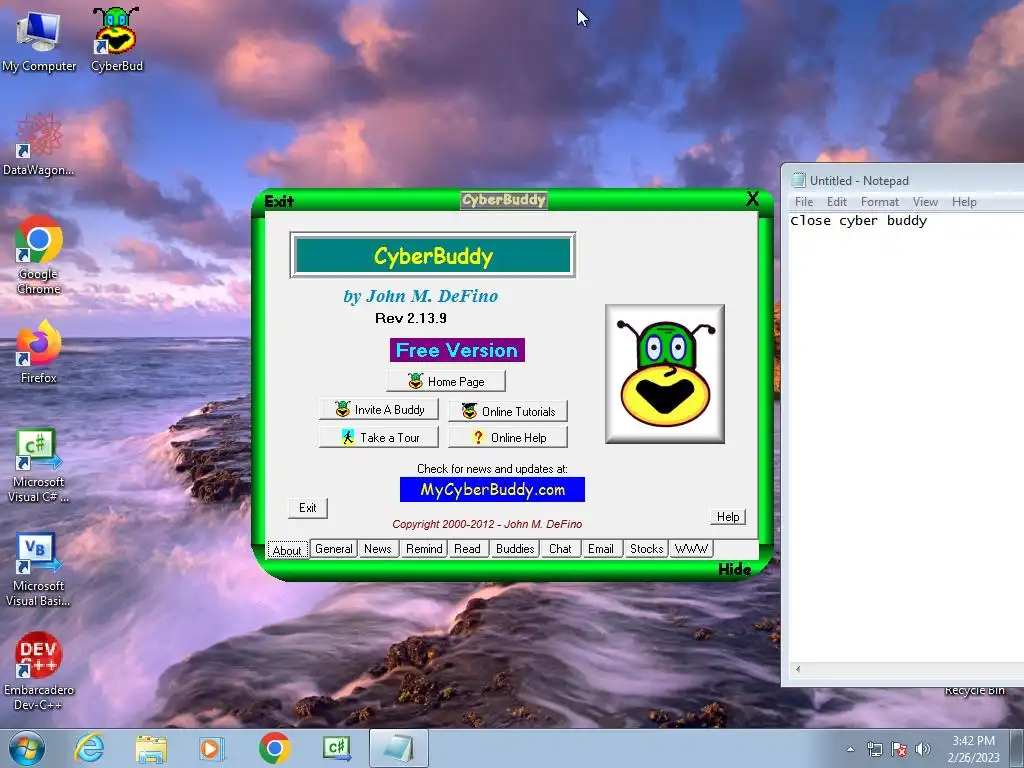Click the Notepad text 'close cyber buddy'
Viewport: 1024px width, 768px height.
tap(859, 221)
